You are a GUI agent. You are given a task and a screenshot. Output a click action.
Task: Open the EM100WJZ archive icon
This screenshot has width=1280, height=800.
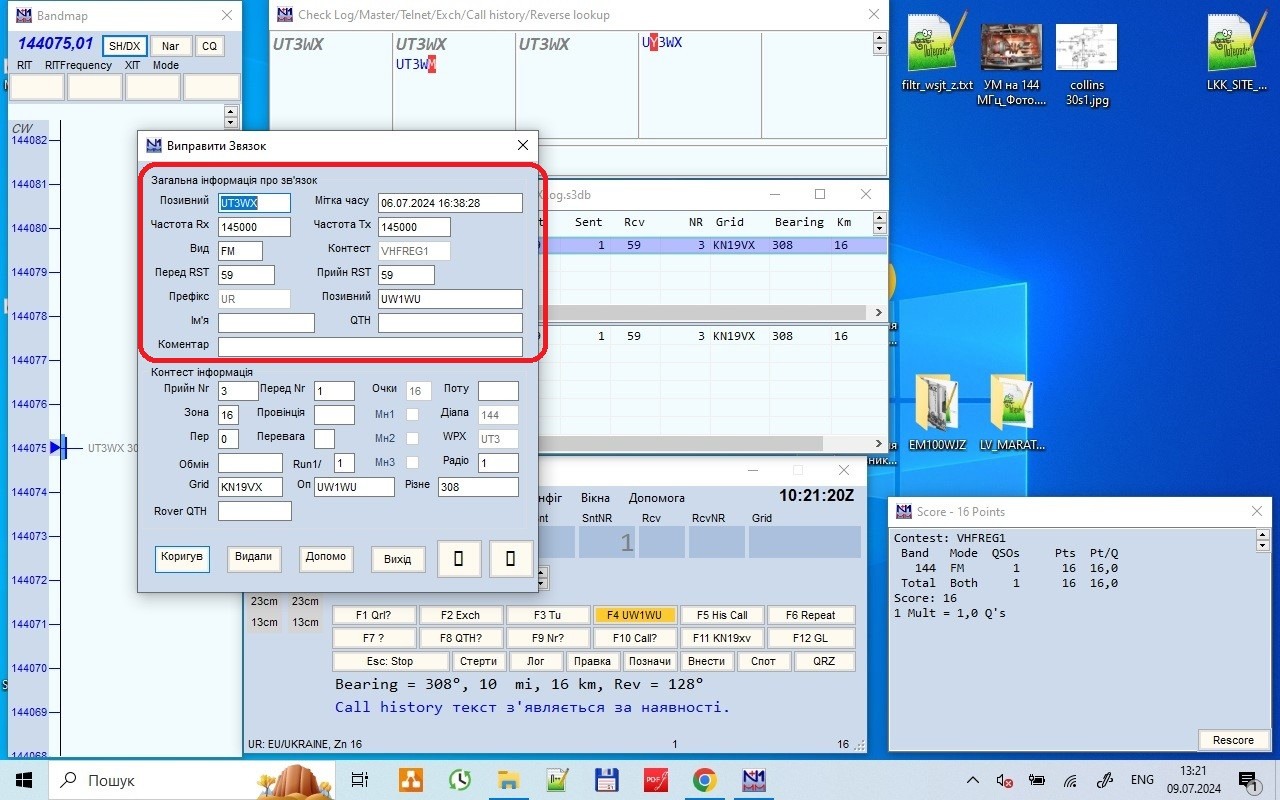point(937,412)
